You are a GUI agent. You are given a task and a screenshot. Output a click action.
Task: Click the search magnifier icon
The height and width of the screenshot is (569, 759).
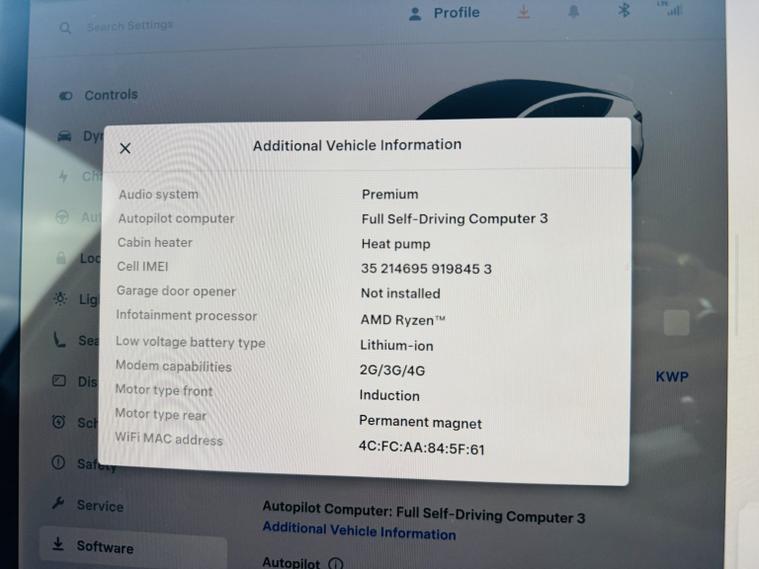point(66,28)
